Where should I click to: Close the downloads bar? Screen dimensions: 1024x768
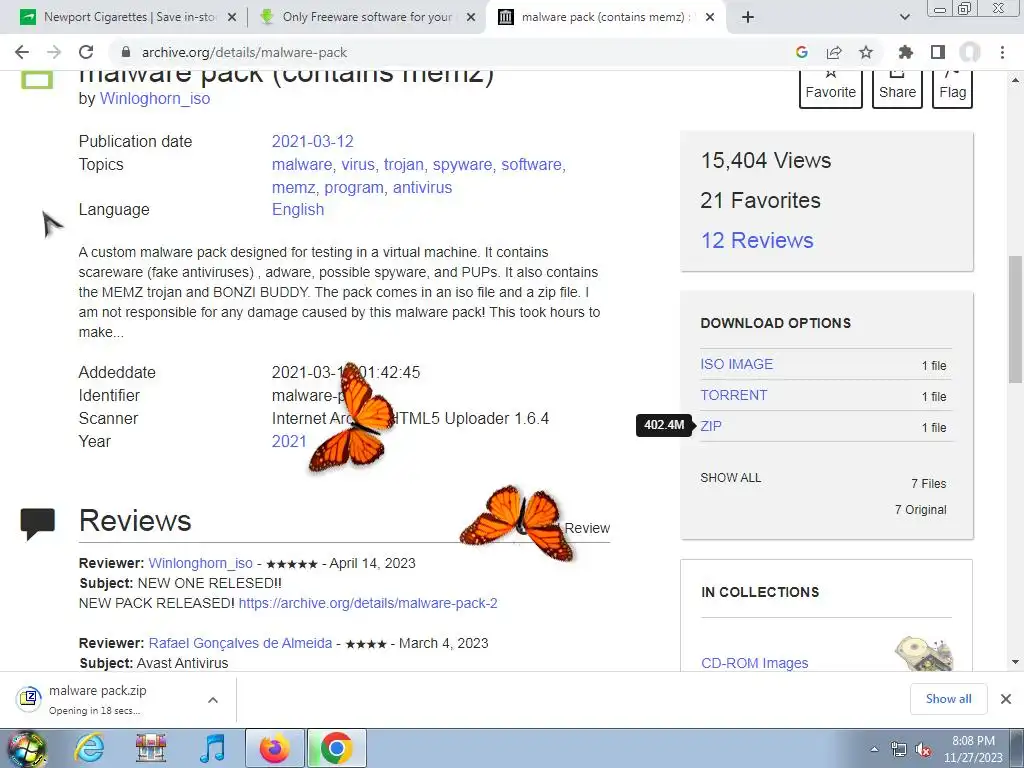[x=1006, y=699]
